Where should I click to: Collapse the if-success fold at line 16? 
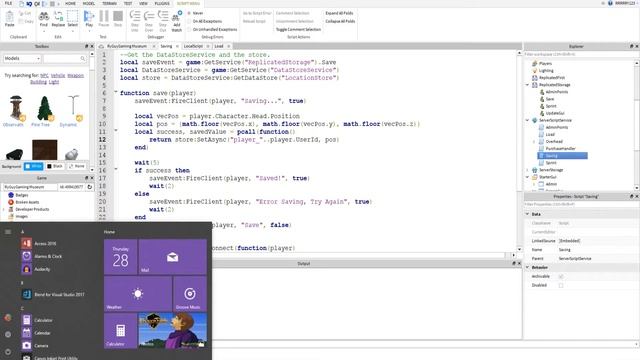click(116, 169)
